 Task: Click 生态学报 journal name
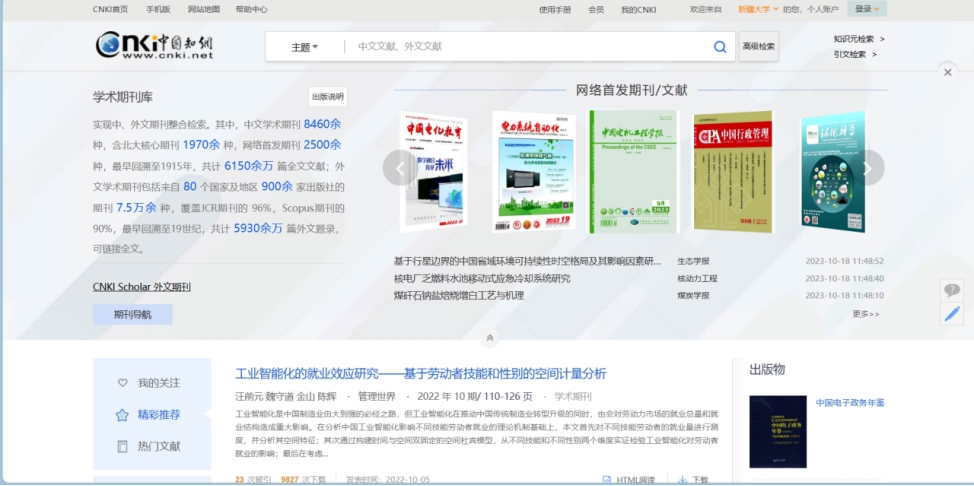coord(693,261)
